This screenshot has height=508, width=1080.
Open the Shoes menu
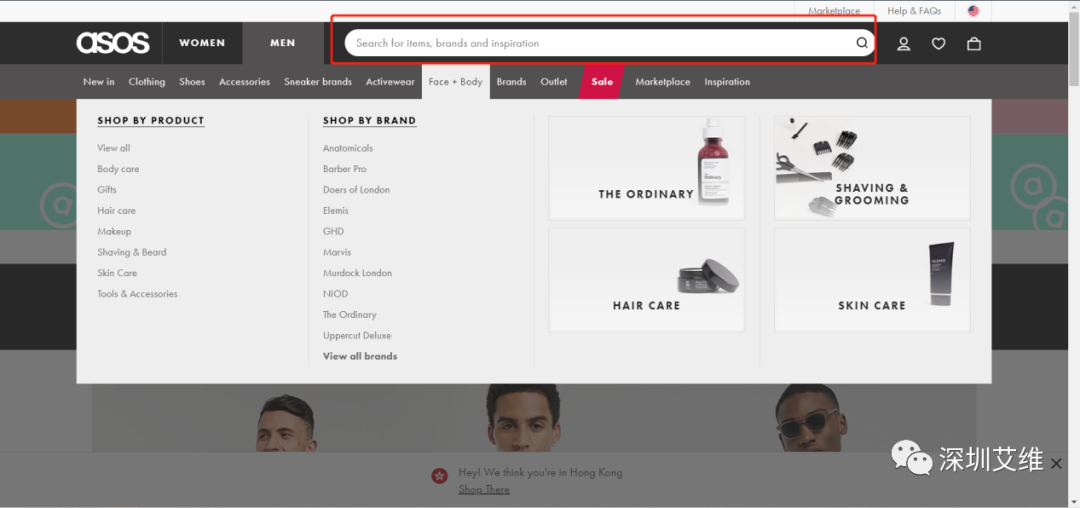[x=192, y=81]
